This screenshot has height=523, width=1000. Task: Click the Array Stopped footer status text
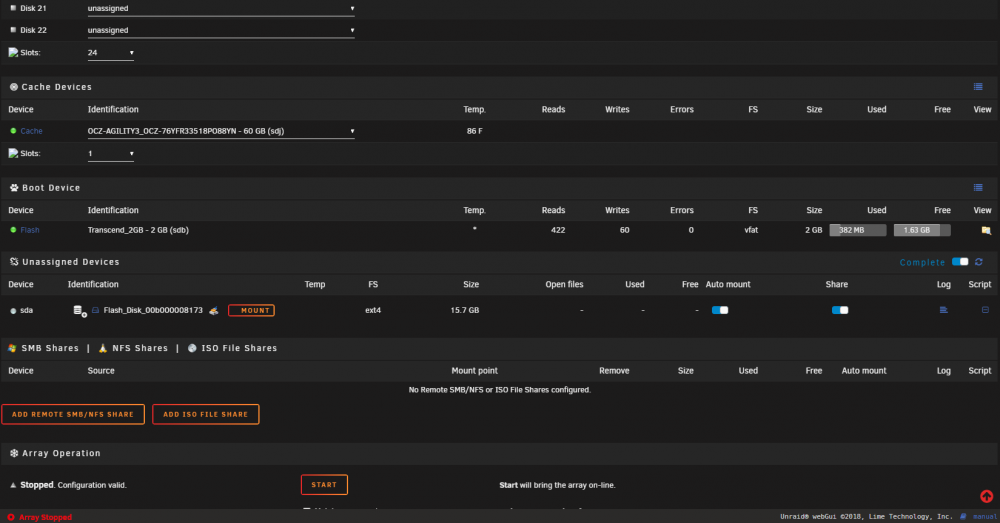[x=45, y=517]
